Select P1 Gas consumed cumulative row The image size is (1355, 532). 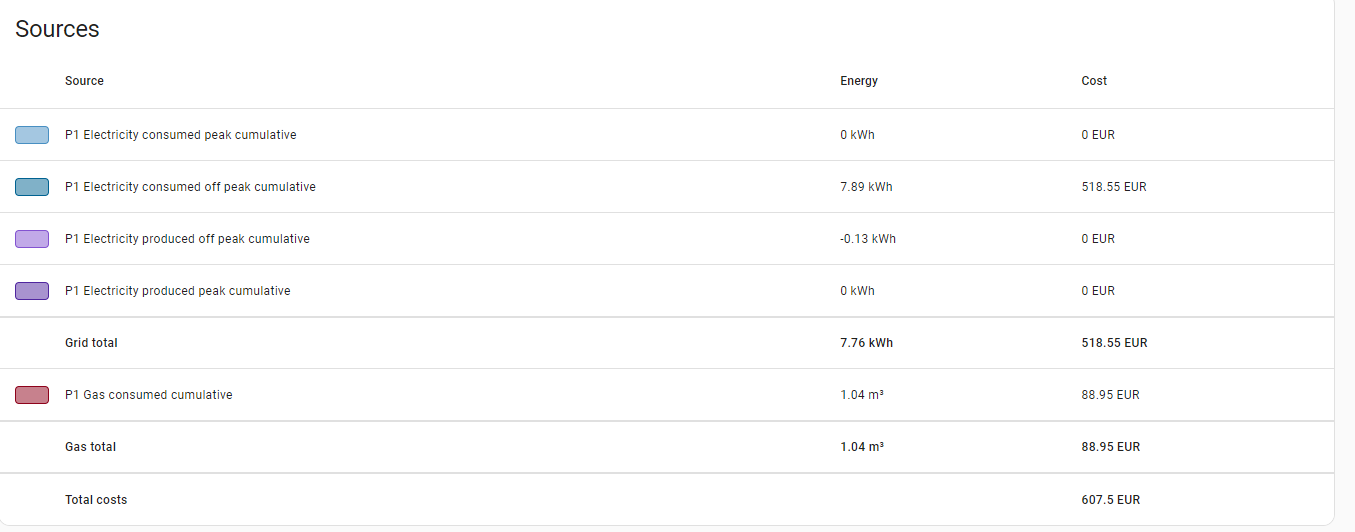667,395
